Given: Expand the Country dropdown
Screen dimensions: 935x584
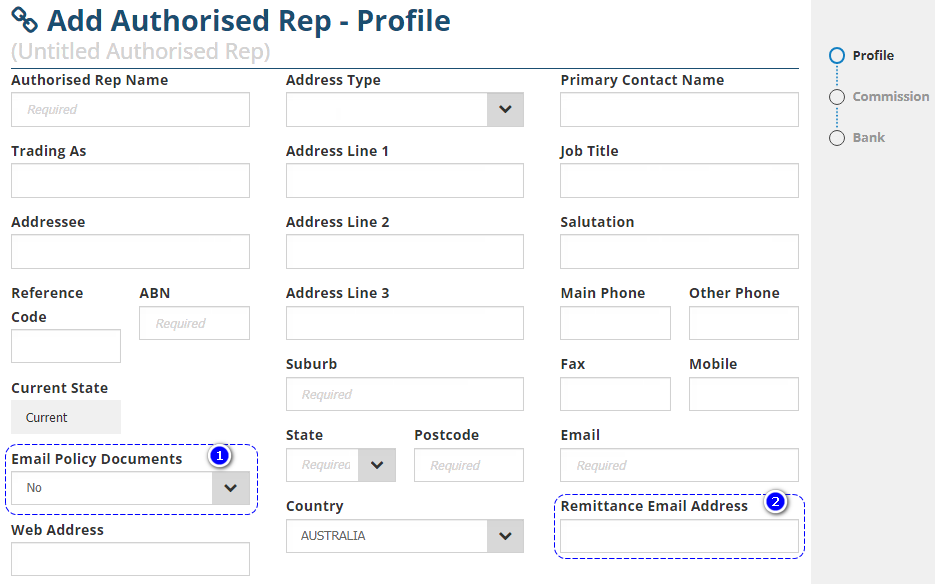Looking at the screenshot, I should pos(505,536).
